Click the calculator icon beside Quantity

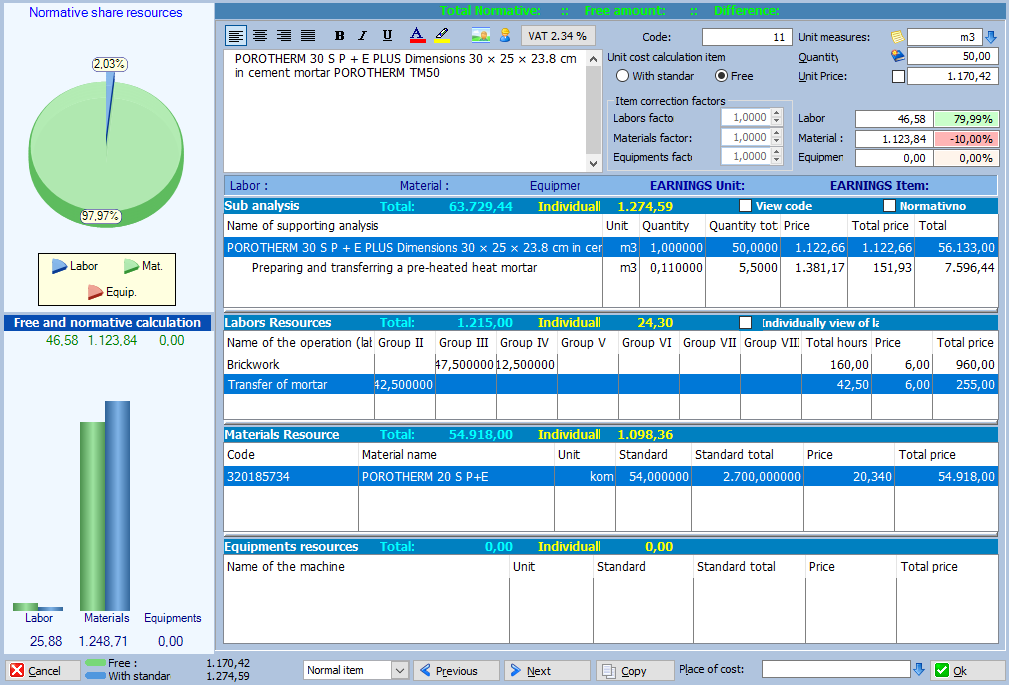(x=897, y=56)
